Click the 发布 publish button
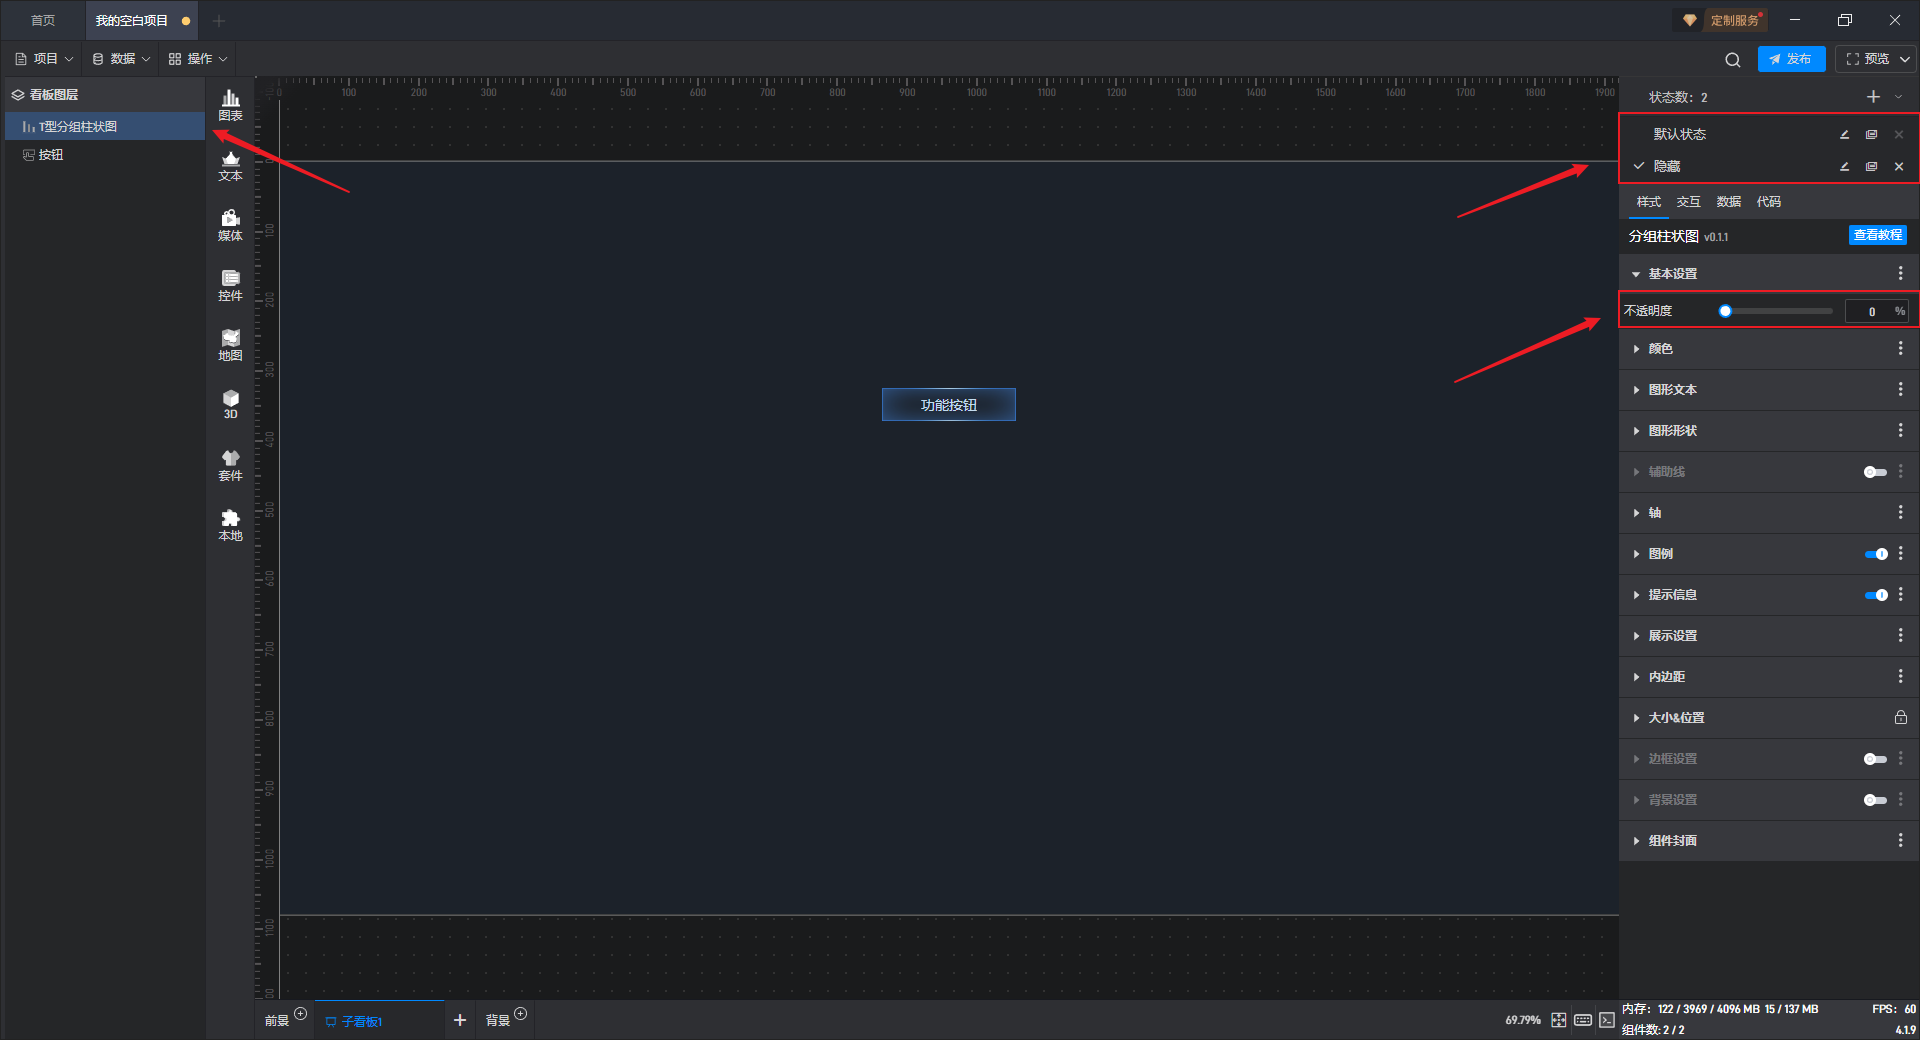 pyautogui.click(x=1791, y=59)
